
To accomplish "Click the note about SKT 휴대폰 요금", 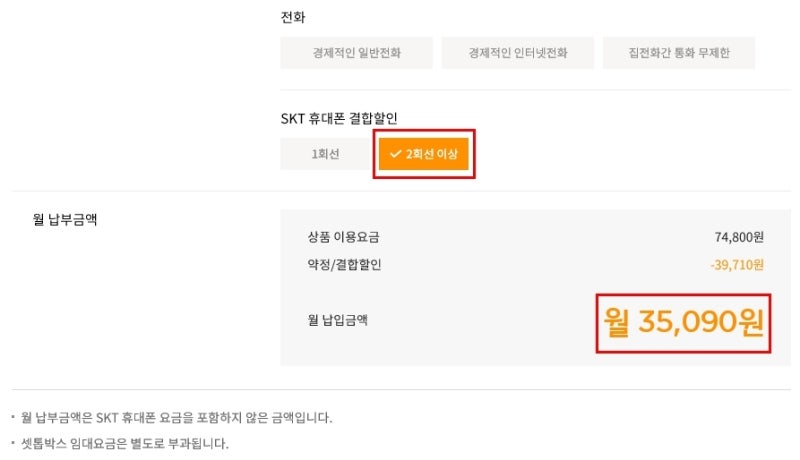I will pyautogui.click(x=177, y=418).
